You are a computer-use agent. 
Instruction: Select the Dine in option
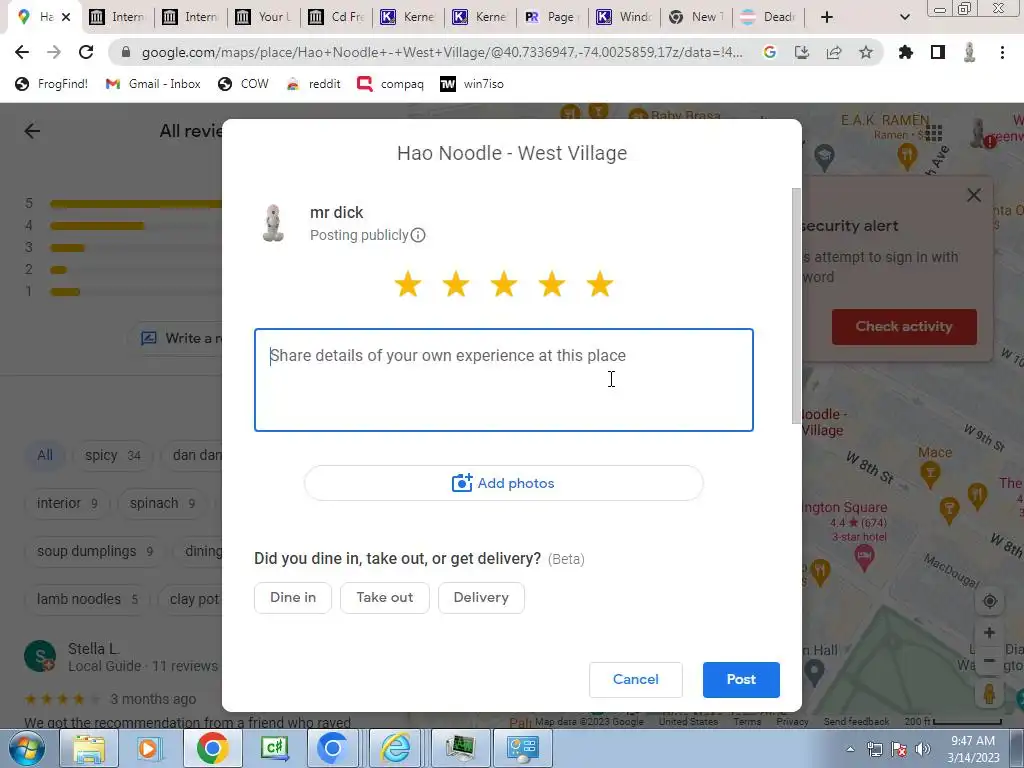[293, 598]
